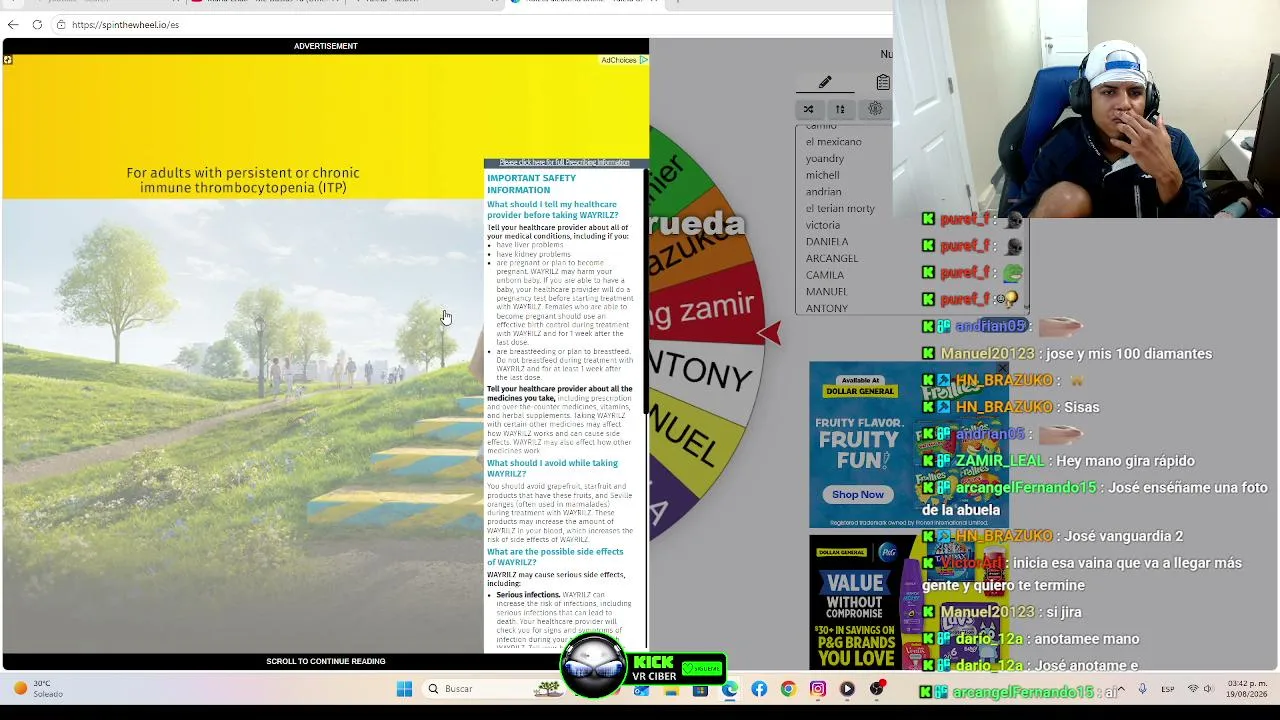Select entry 'ANTONY' in the entries list
The width and height of the screenshot is (1280, 720).
(x=827, y=308)
